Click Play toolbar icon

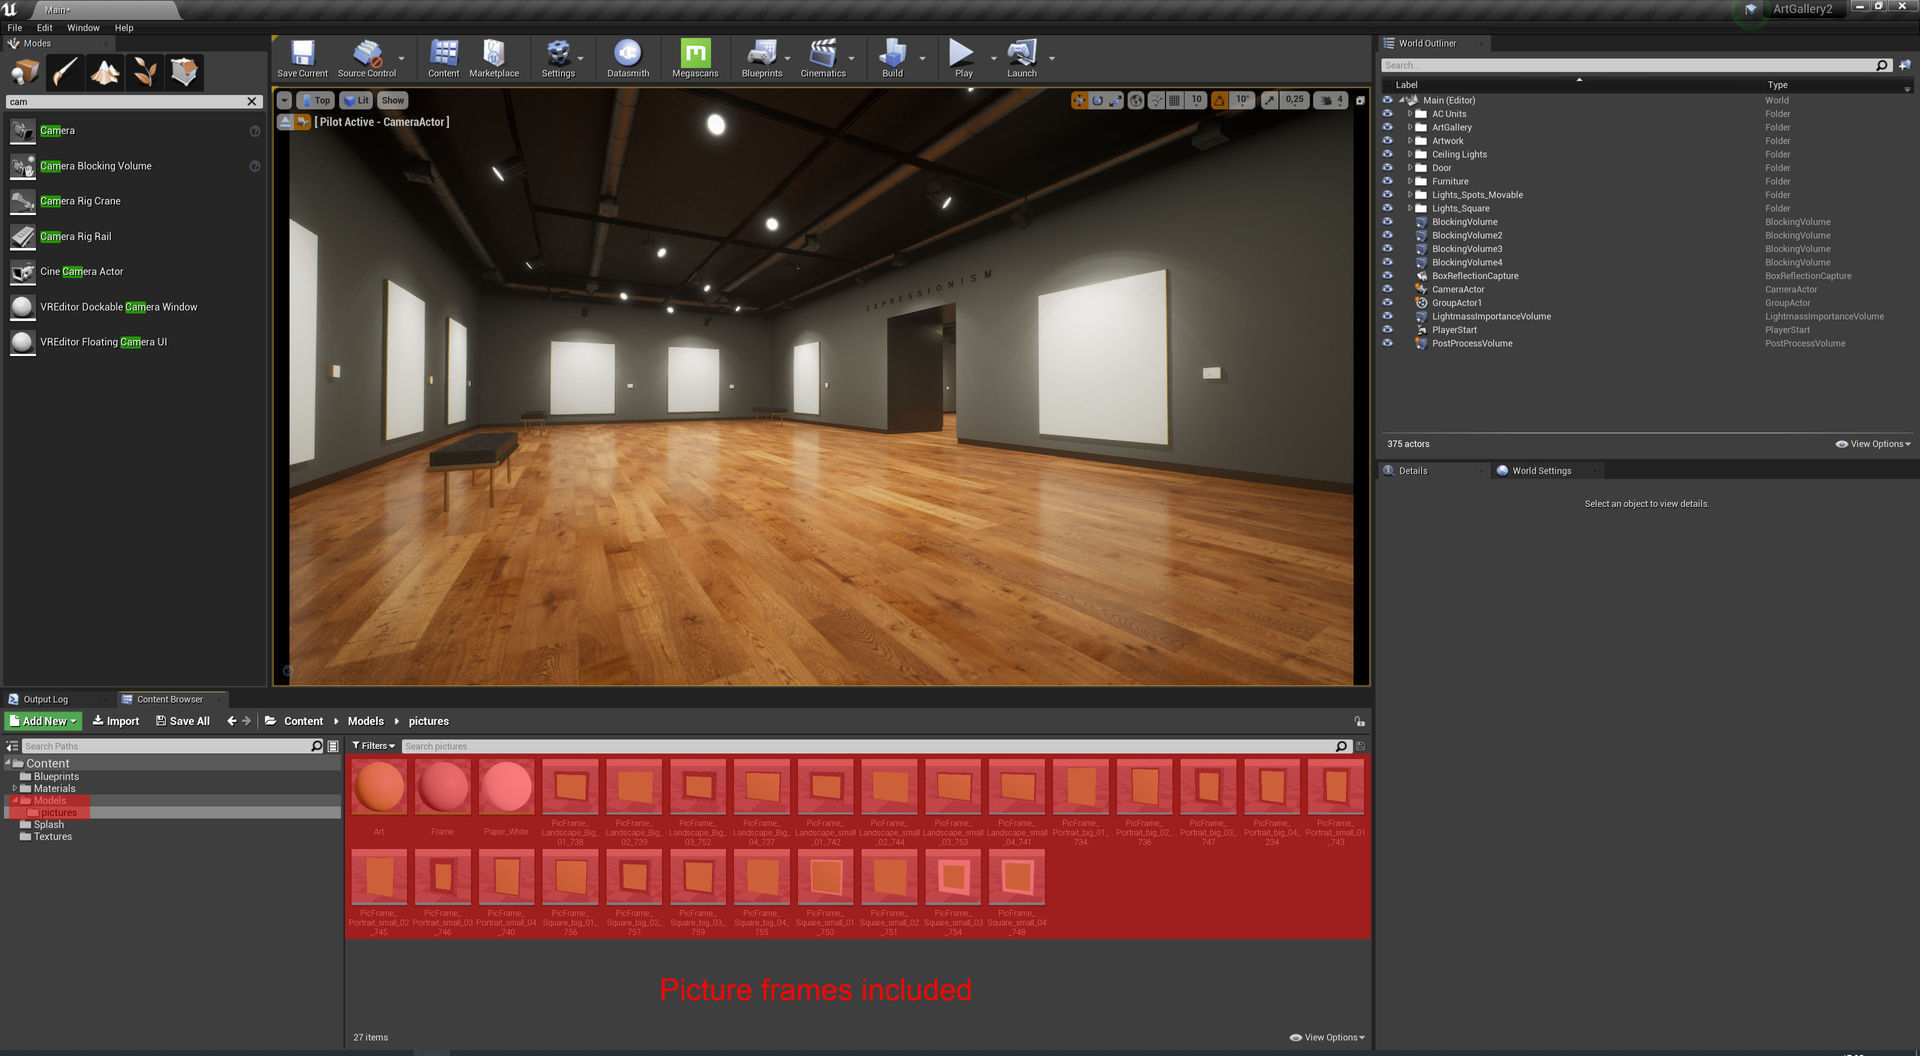963,59
